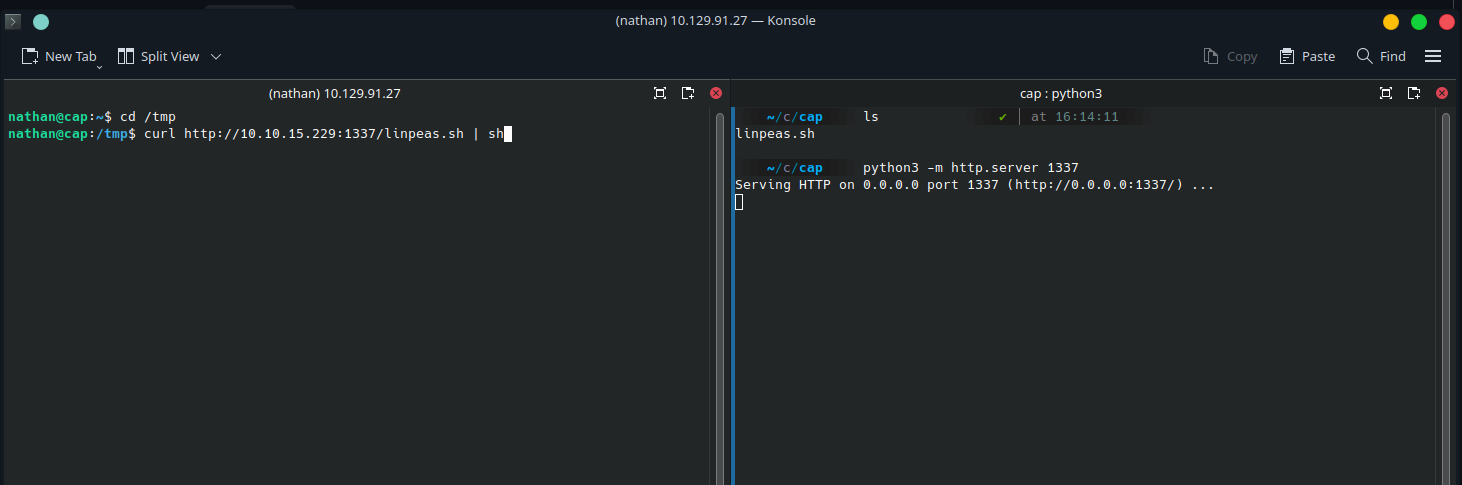Viewport: 1462px width, 485px height.
Task: Maximize the cap : python3 pane
Action: [1386, 93]
